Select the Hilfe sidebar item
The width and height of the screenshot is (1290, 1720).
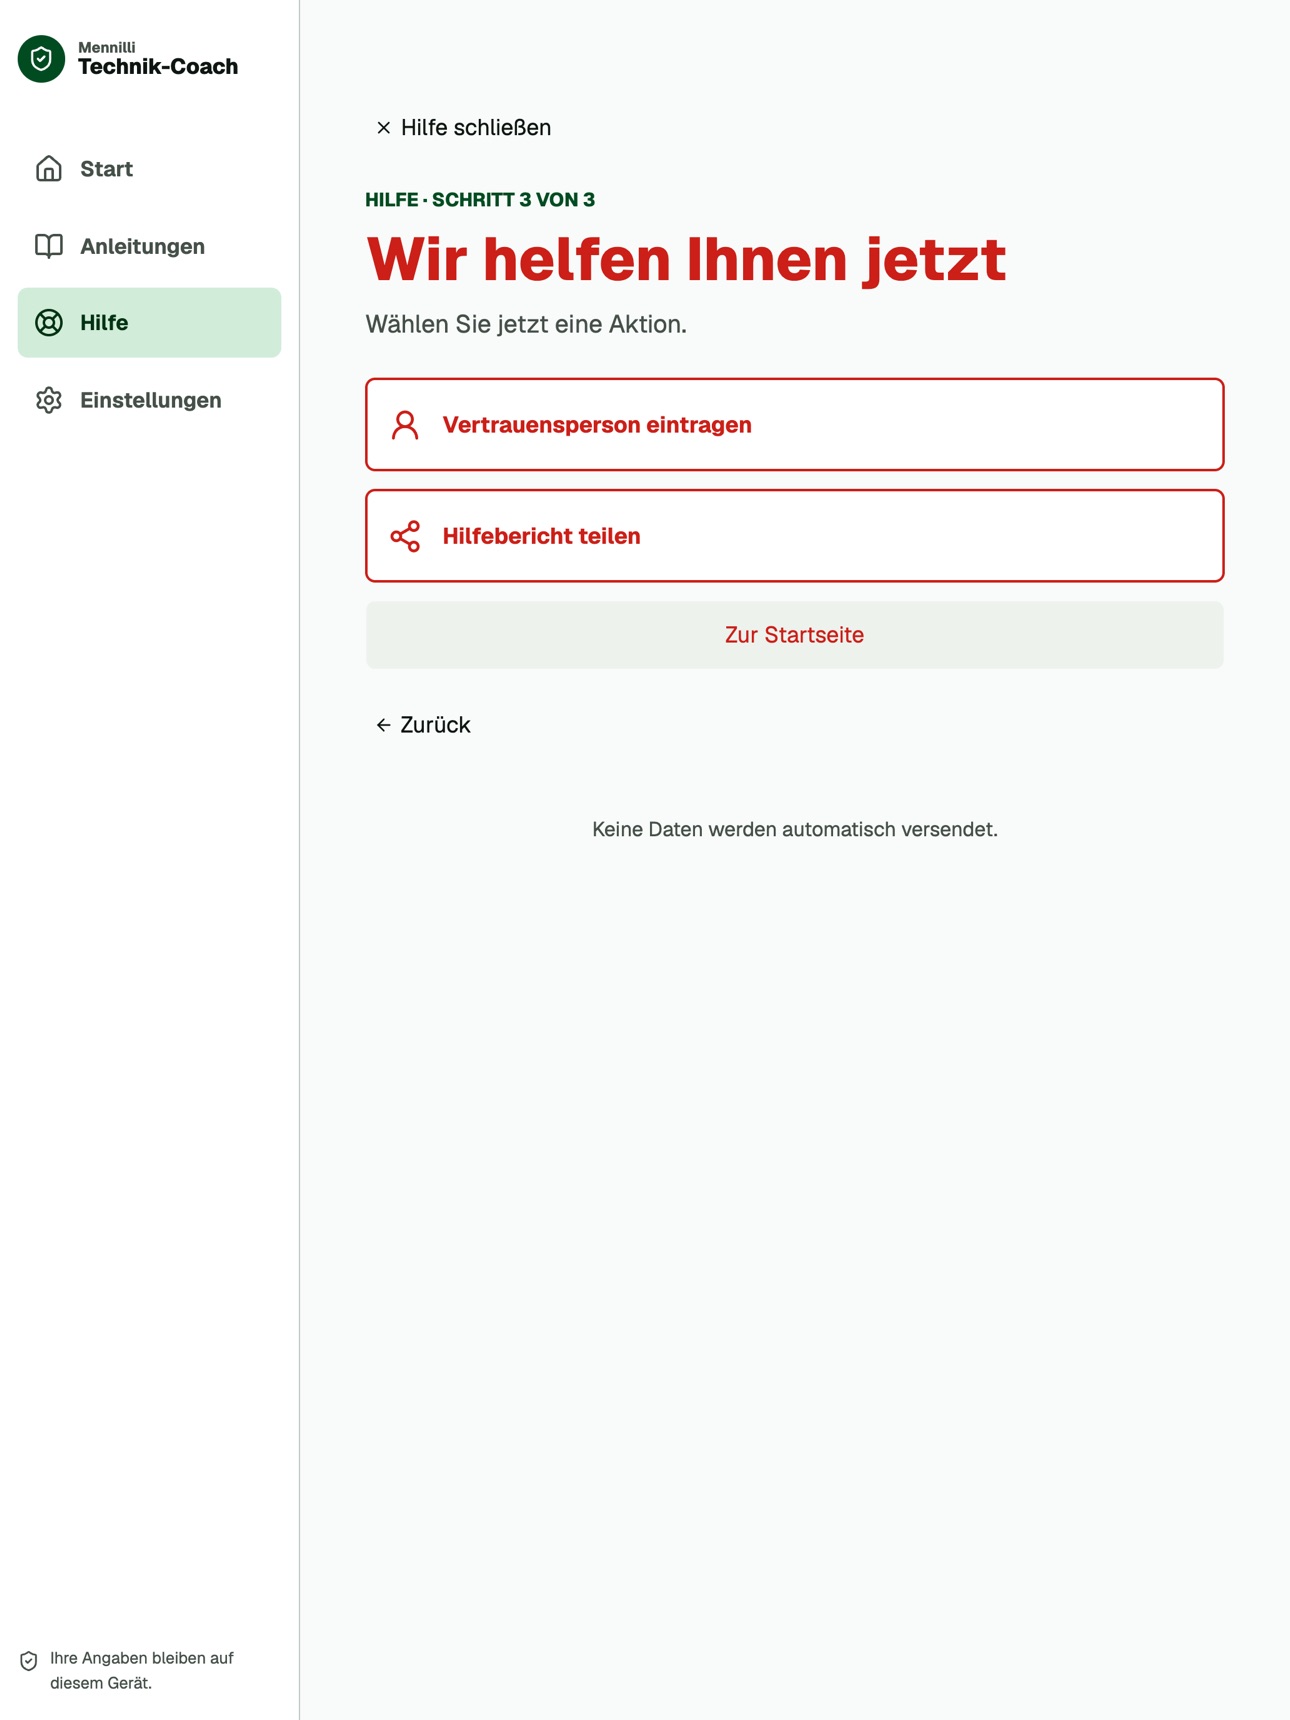[149, 323]
